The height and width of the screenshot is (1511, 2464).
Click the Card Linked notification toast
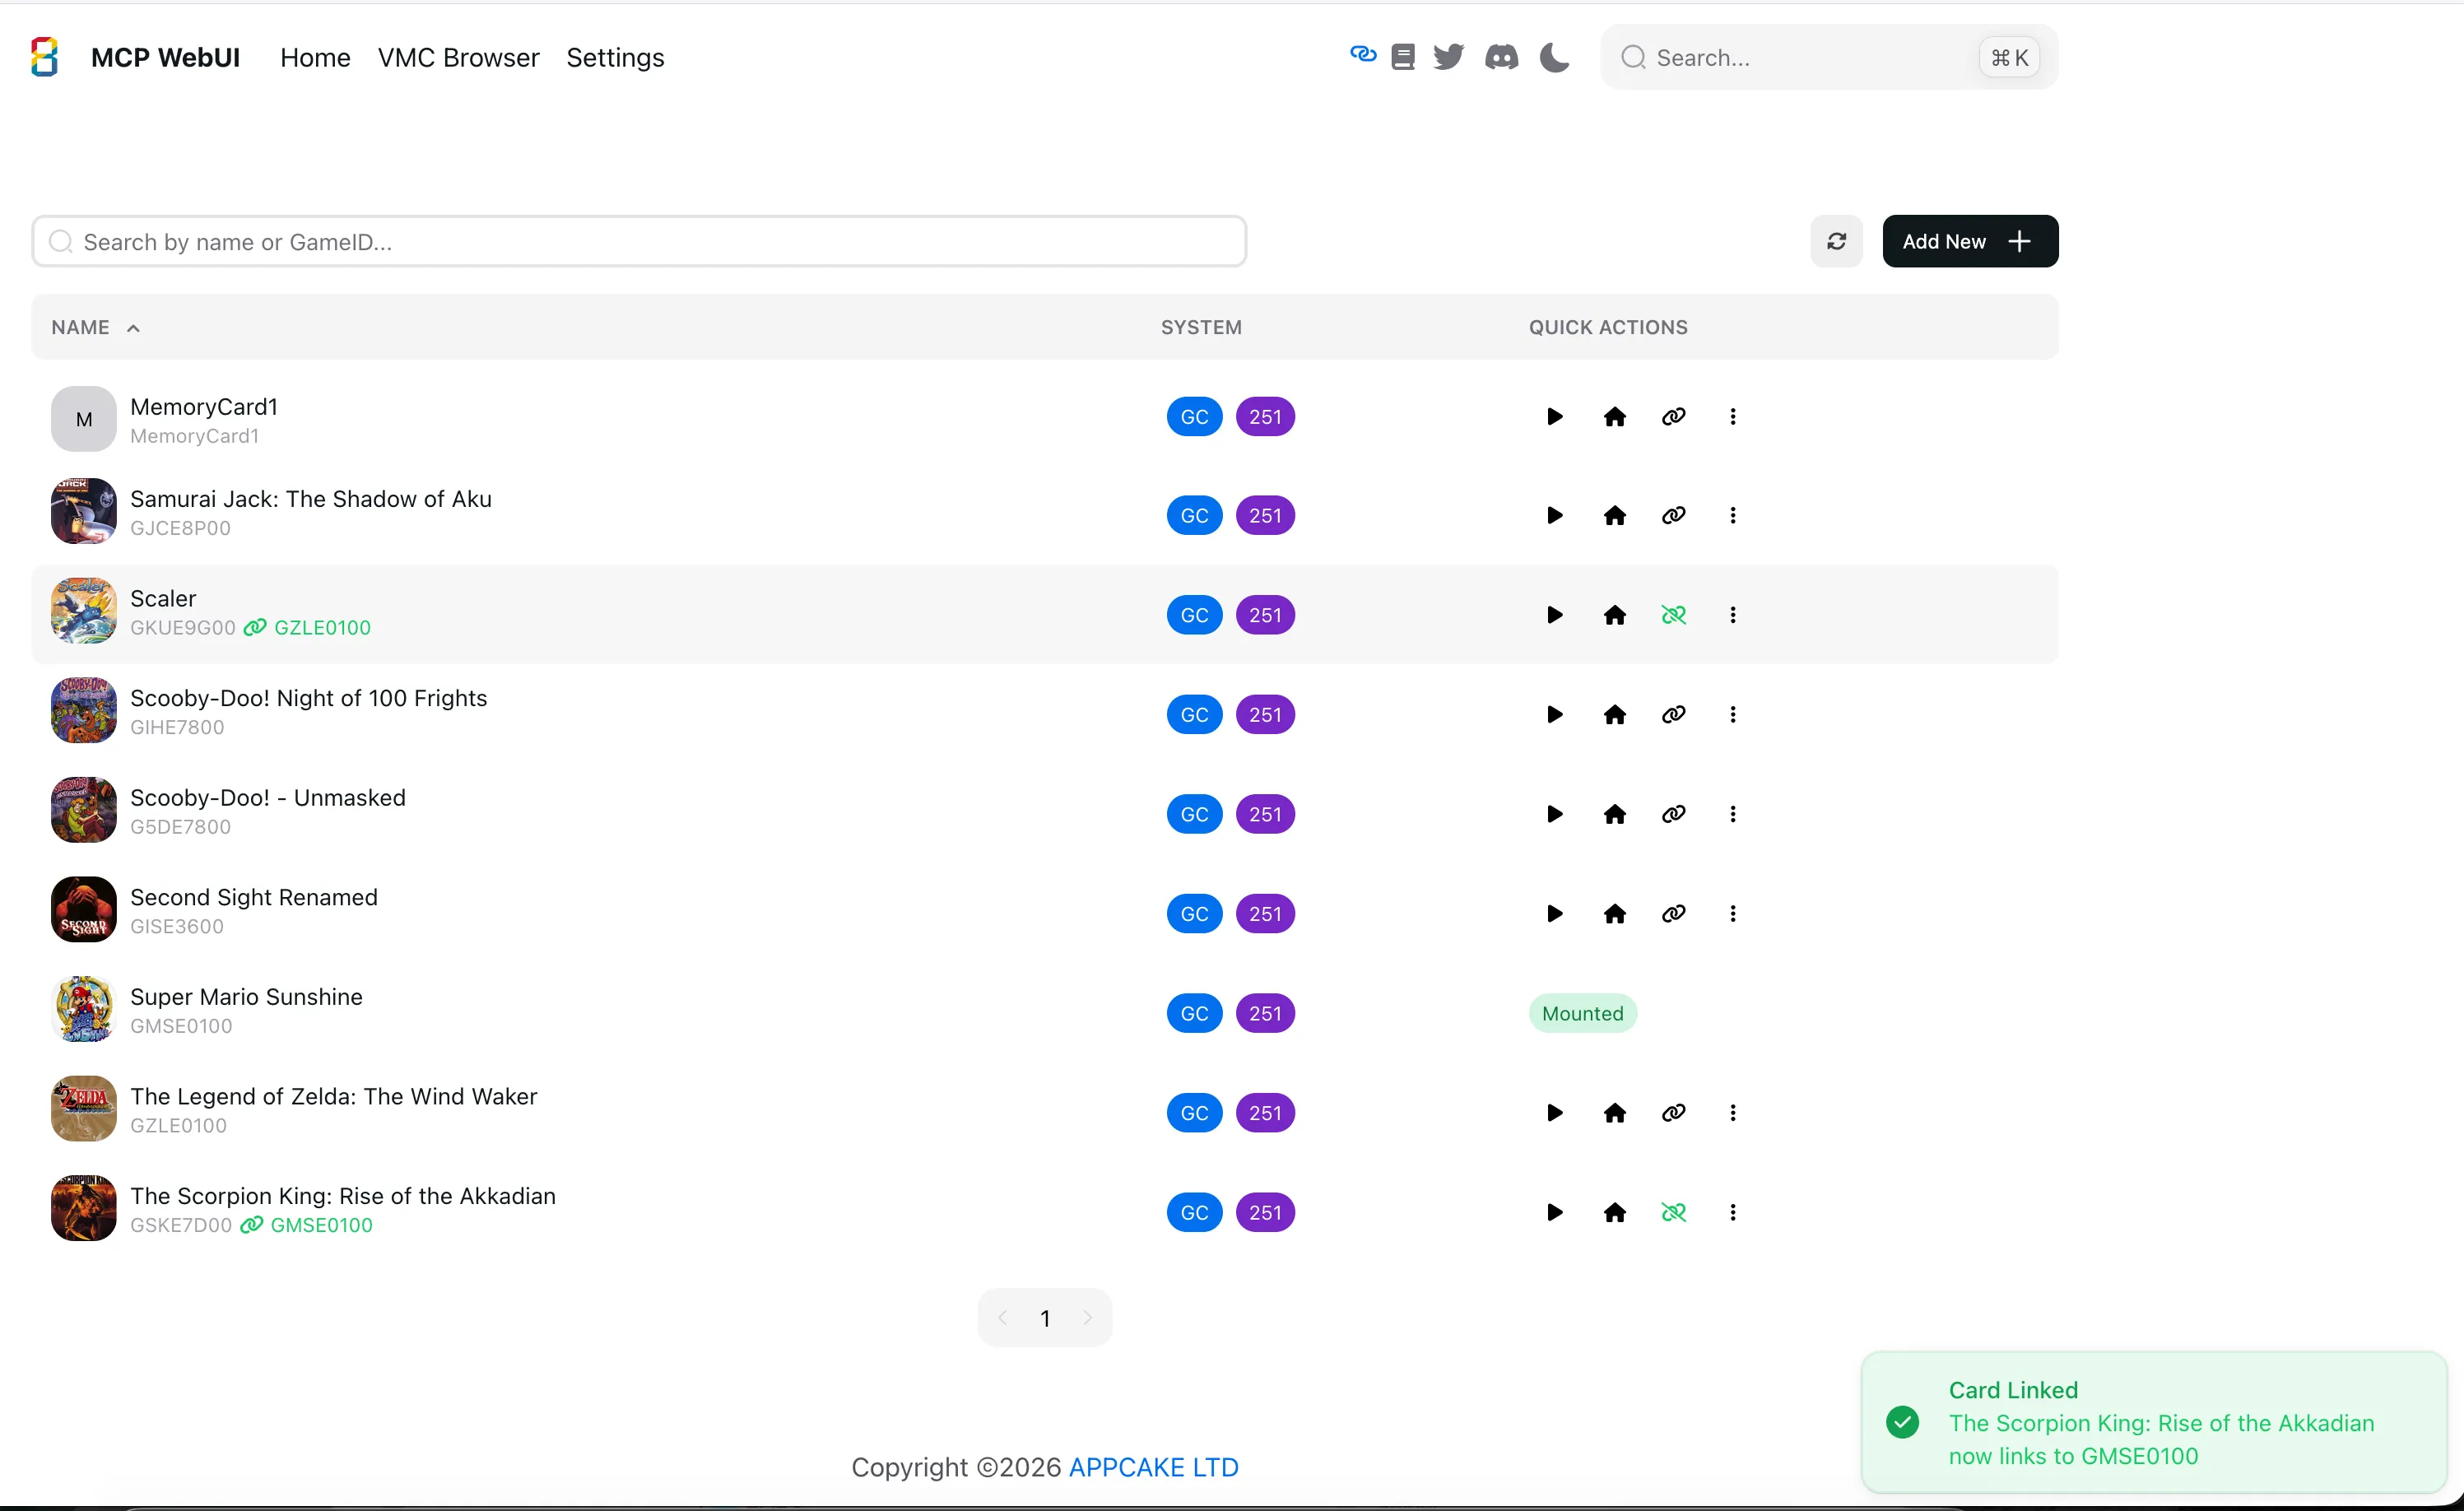tap(2153, 1421)
